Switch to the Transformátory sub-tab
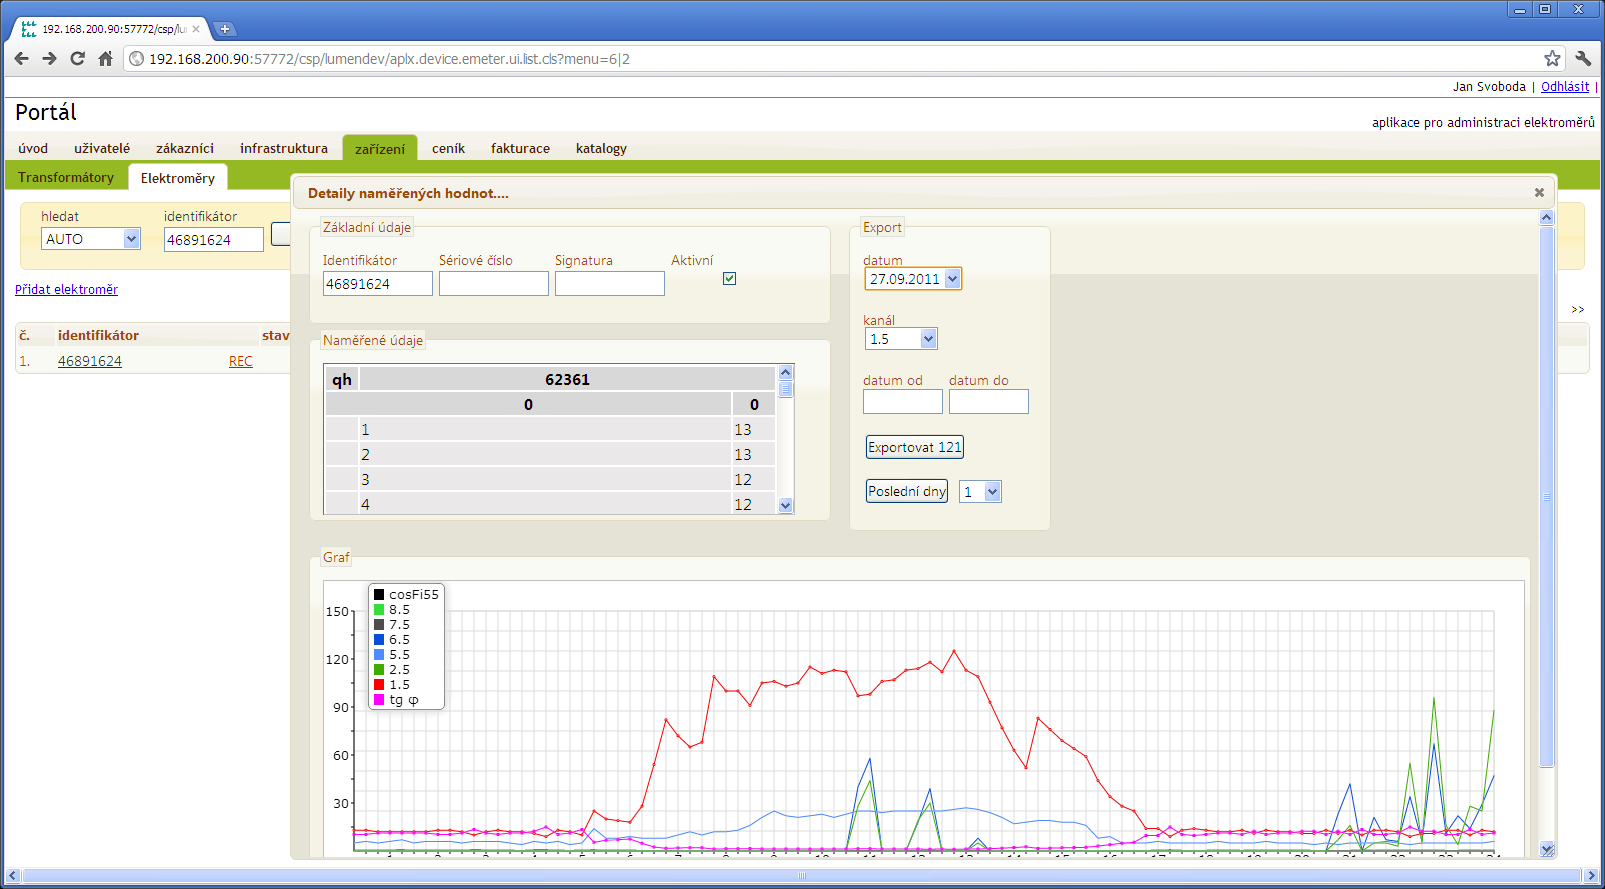Screen dimensions: 1605x889 (66, 177)
